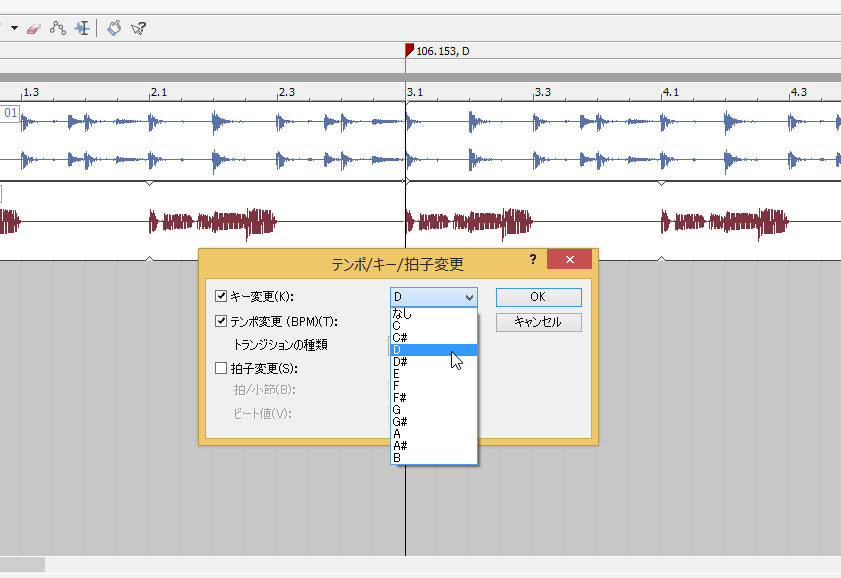Click the キャンセル button
The width and height of the screenshot is (841, 578).
click(x=538, y=322)
